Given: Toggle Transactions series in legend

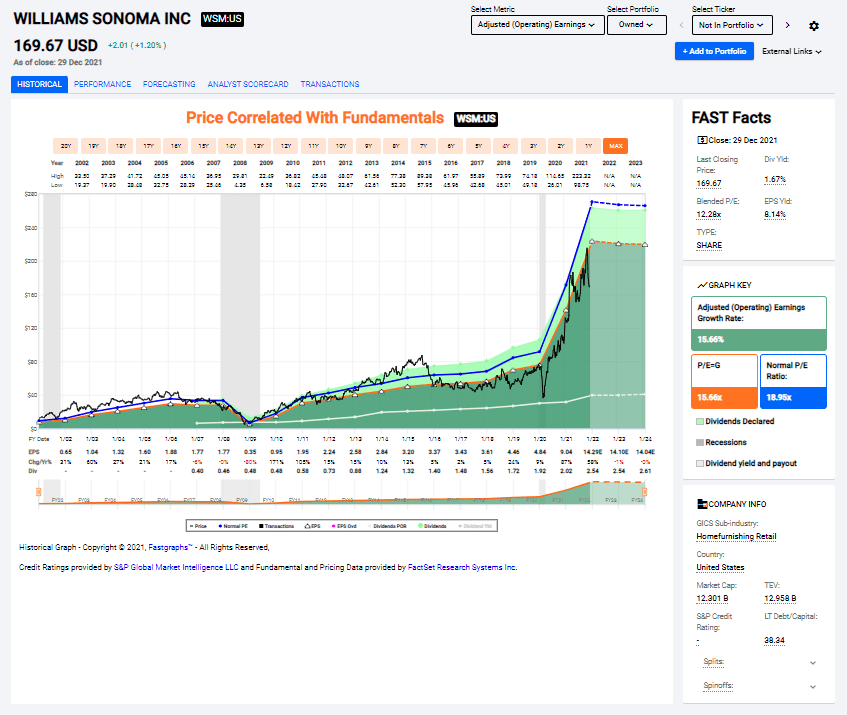Looking at the screenshot, I should [276, 526].
